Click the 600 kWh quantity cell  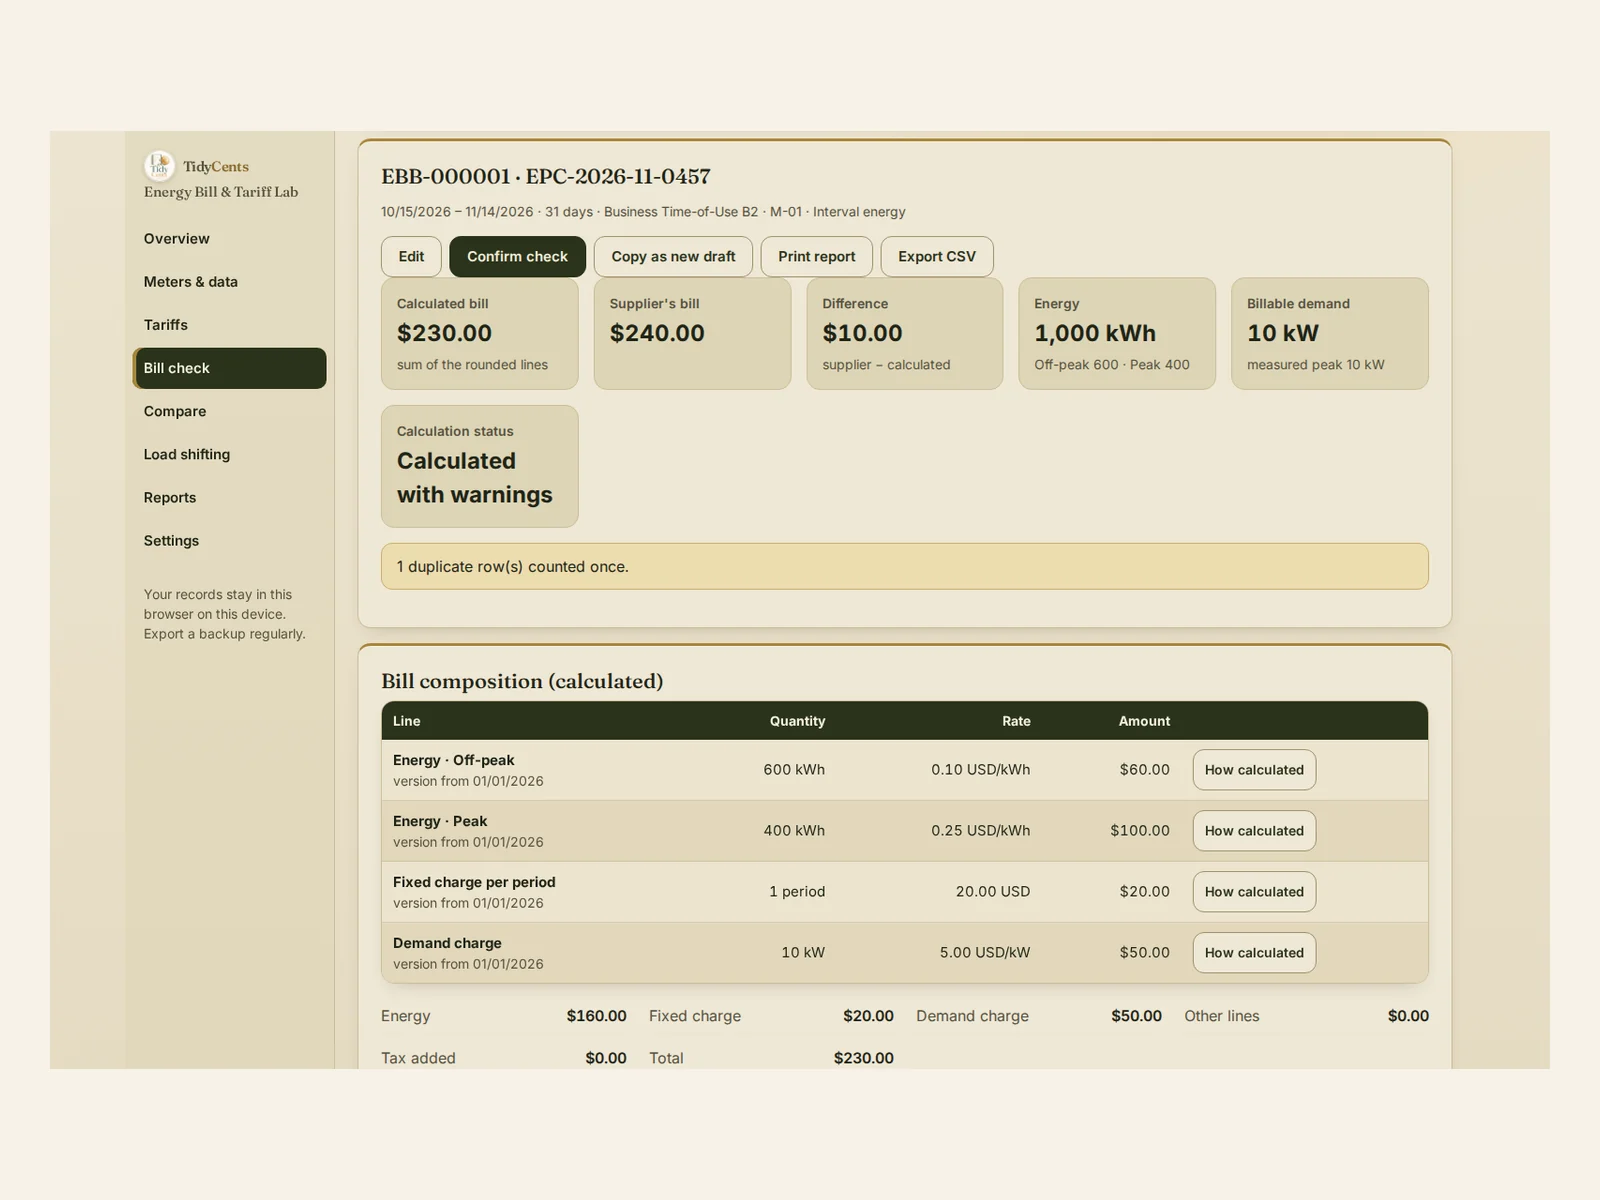[x=794, y=770]
